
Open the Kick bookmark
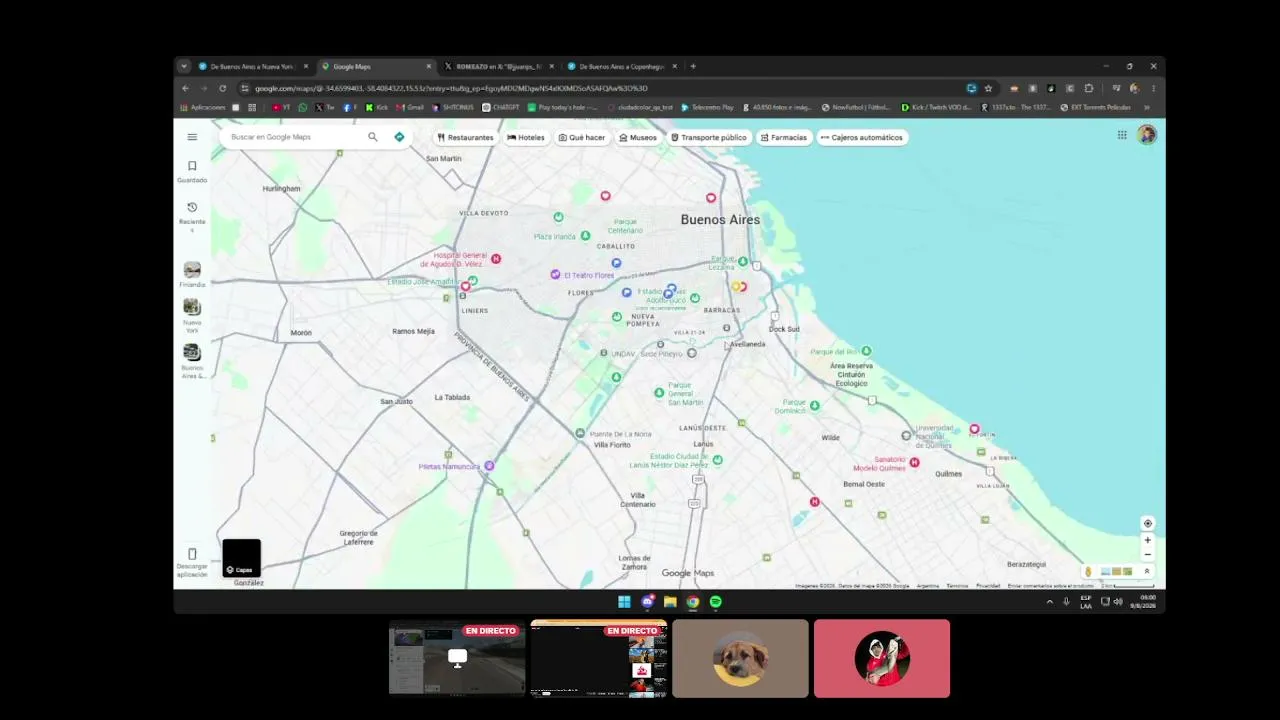coord(377,107)
